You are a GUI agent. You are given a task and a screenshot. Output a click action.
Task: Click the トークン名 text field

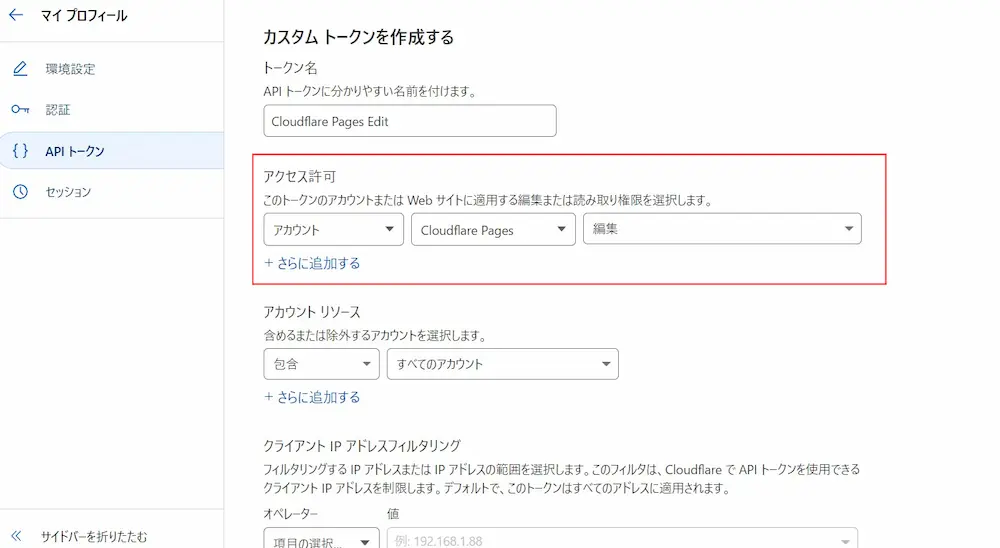click(x=409, y=121)
